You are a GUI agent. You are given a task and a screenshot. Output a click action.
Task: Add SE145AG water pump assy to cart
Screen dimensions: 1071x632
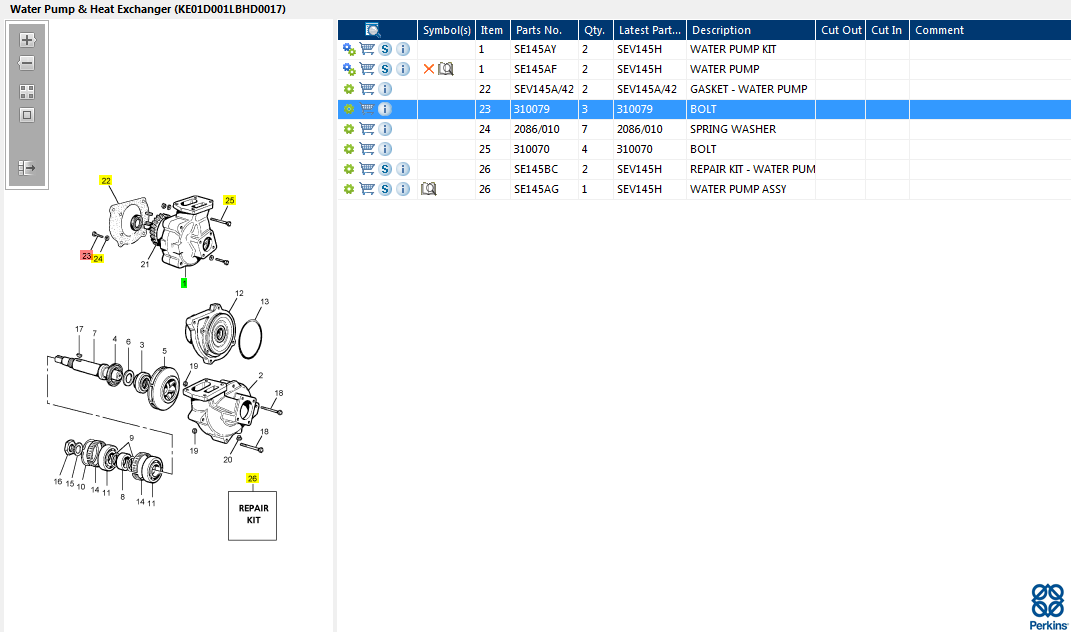[367, 189]
